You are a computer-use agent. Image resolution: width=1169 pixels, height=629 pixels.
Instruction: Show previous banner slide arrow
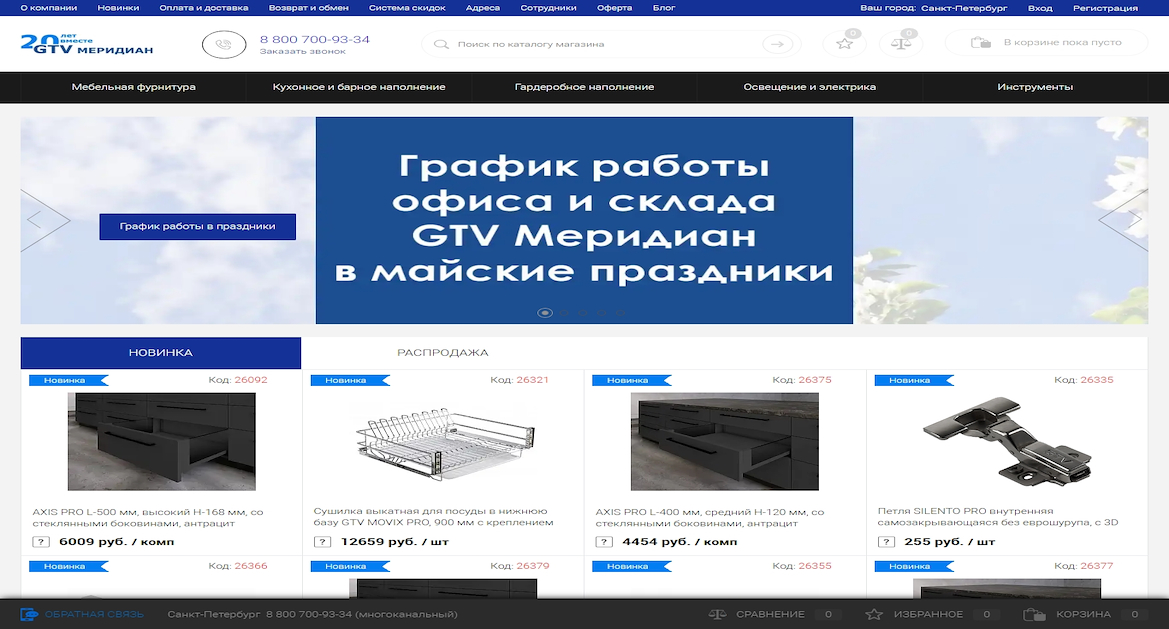click(45, 220)
